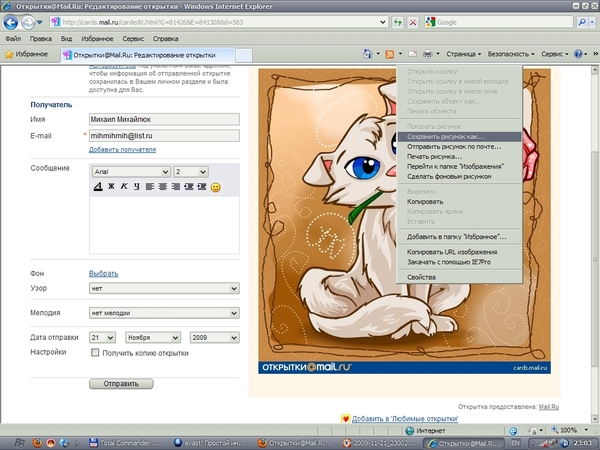
Task: Open the month dropdown showing Ноября
Action: (153, 338)
